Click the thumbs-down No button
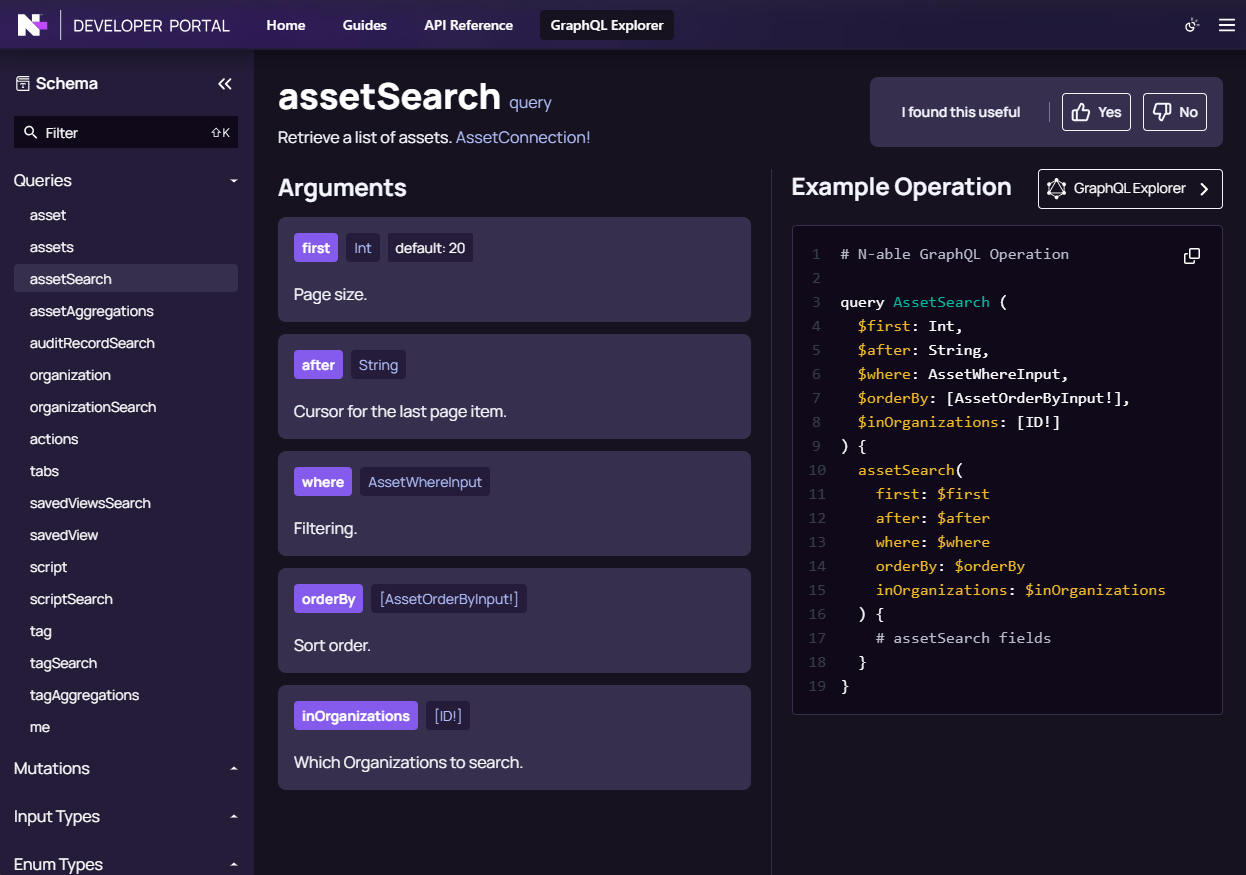 pos(1175,112)
